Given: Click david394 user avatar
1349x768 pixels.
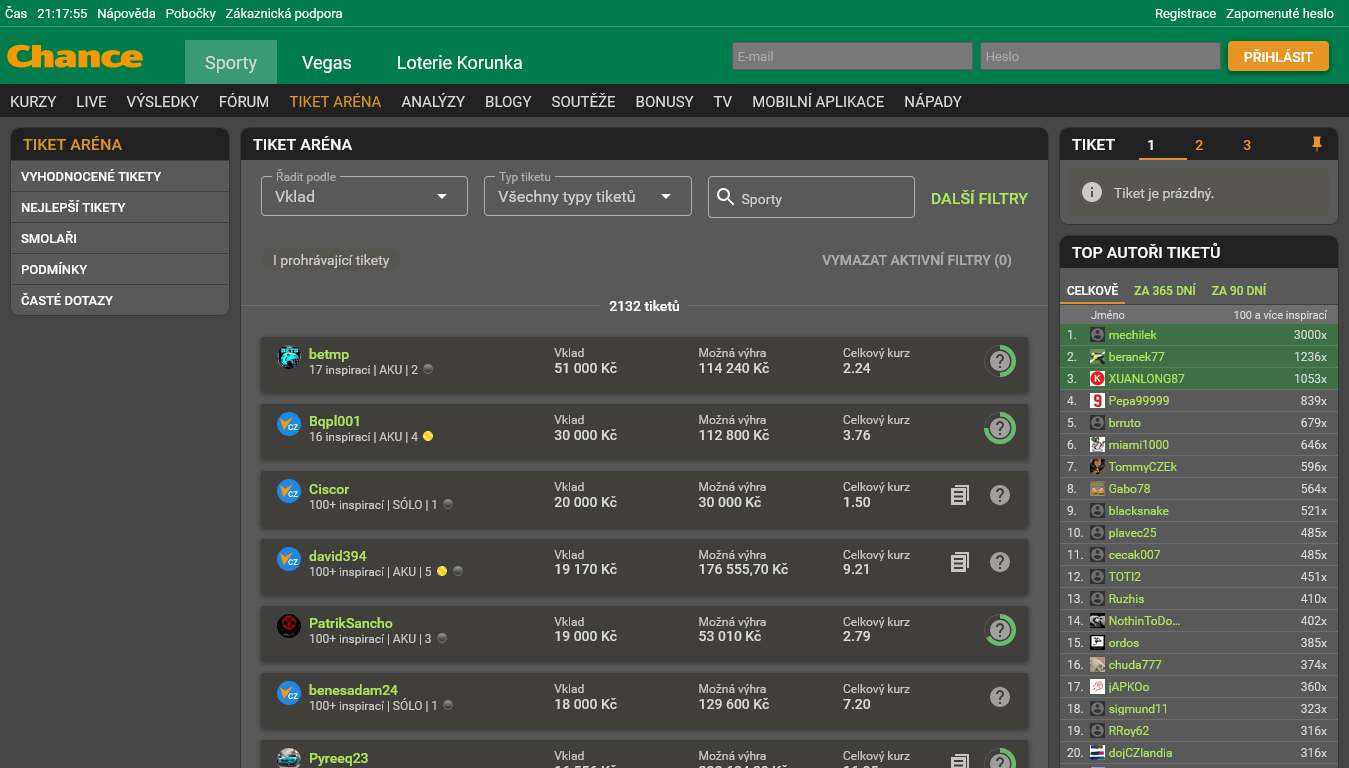Looking at the screenshot, I should tap(289, 559).
